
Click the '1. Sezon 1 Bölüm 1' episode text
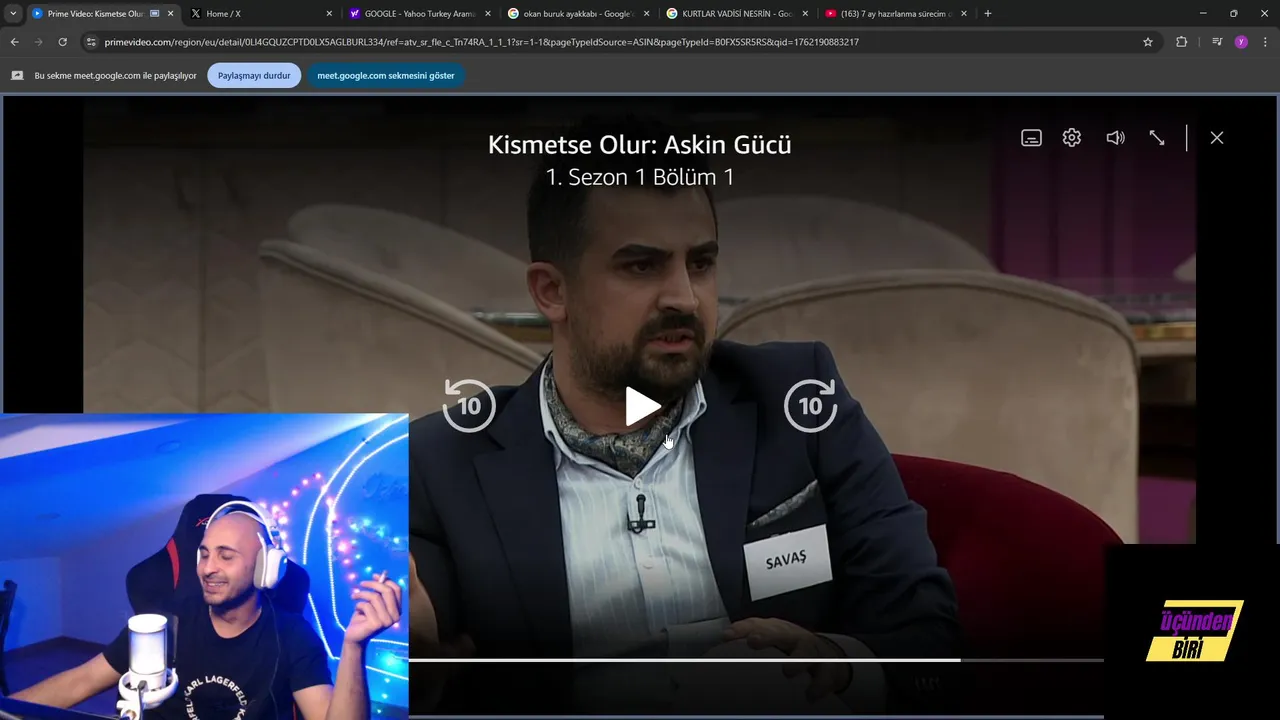pos(639,177)
